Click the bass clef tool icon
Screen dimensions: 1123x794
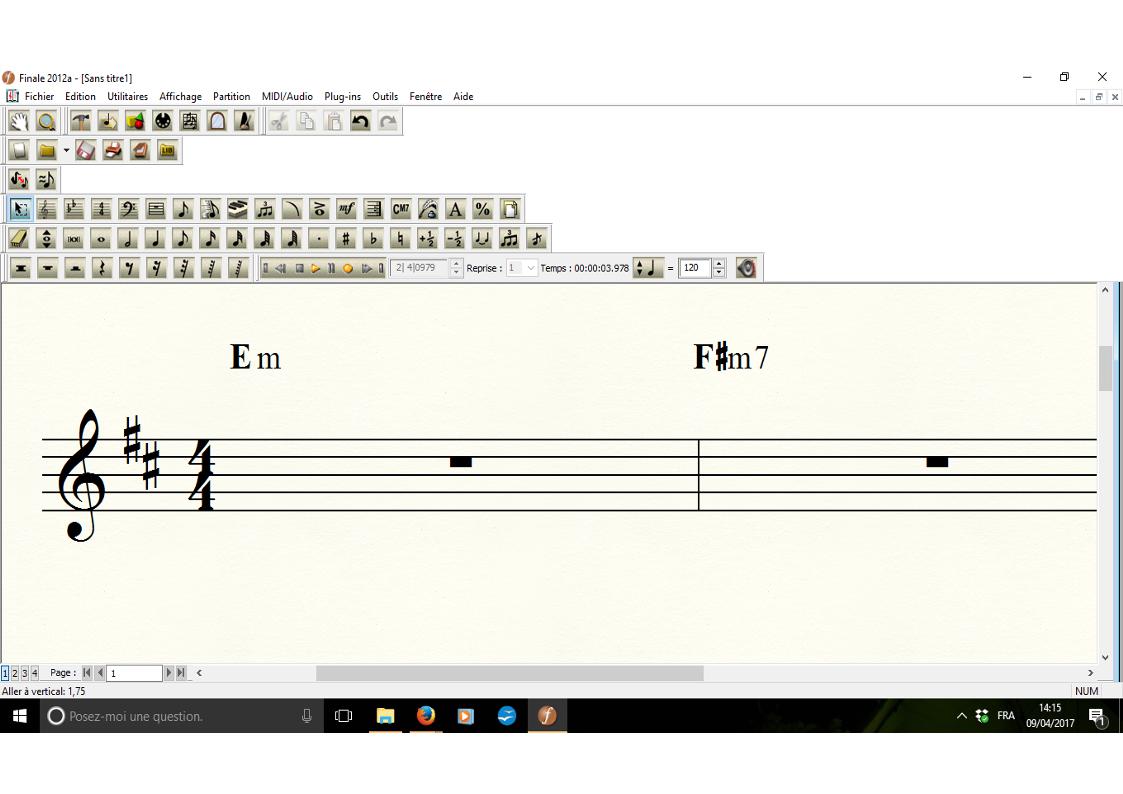click(x=128, y=209)
